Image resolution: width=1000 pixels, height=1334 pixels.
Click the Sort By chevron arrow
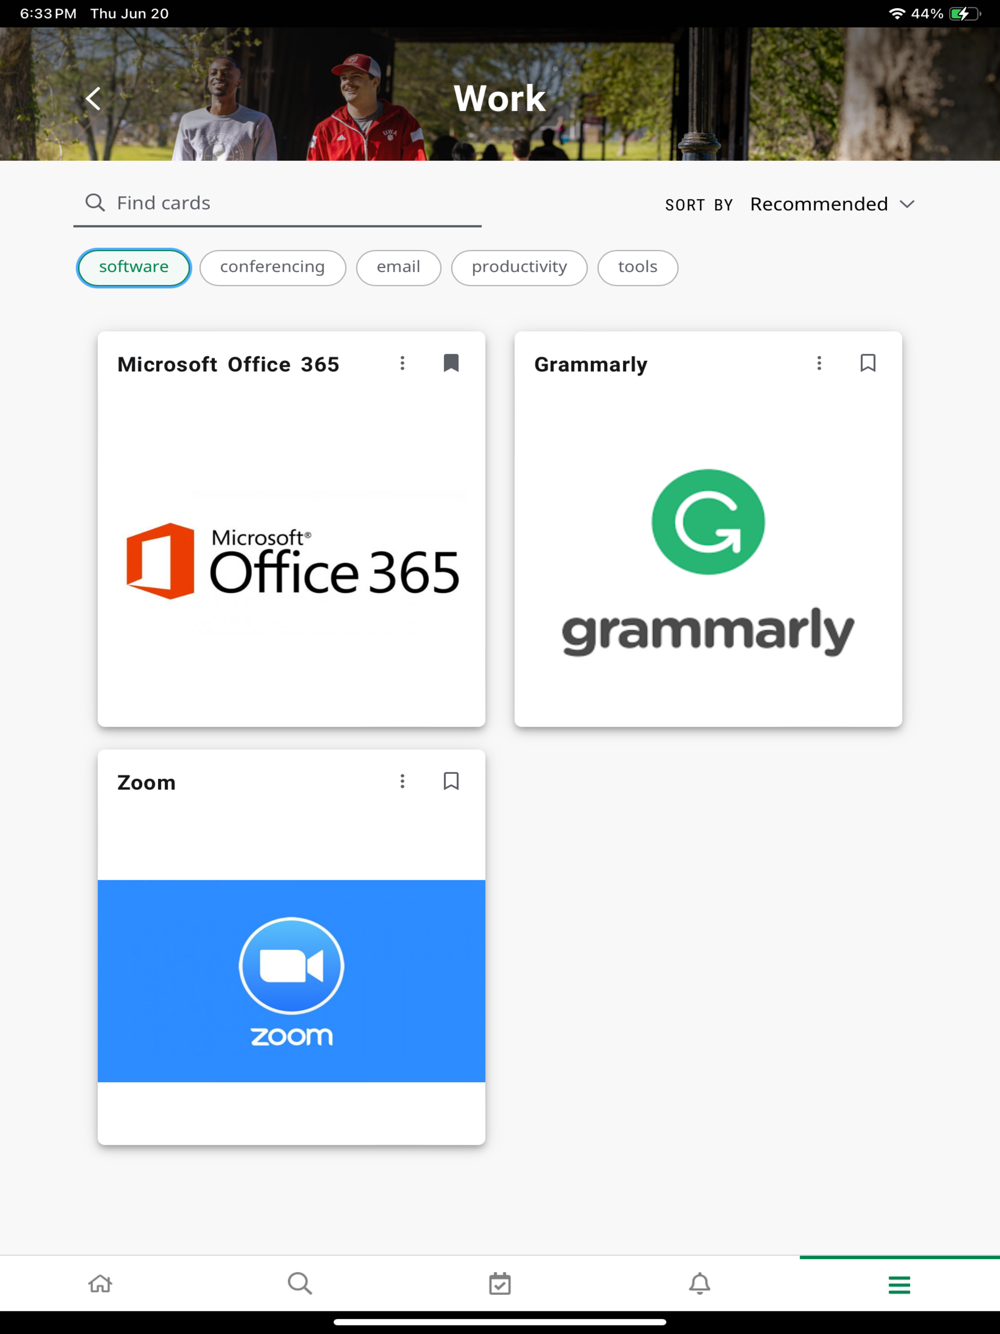907,204
